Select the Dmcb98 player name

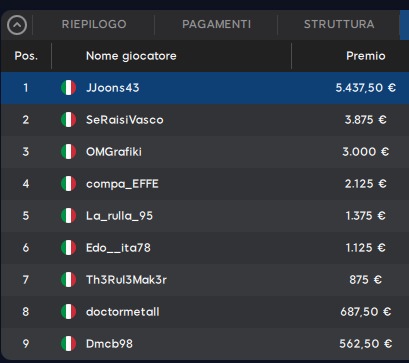[109, 344]
